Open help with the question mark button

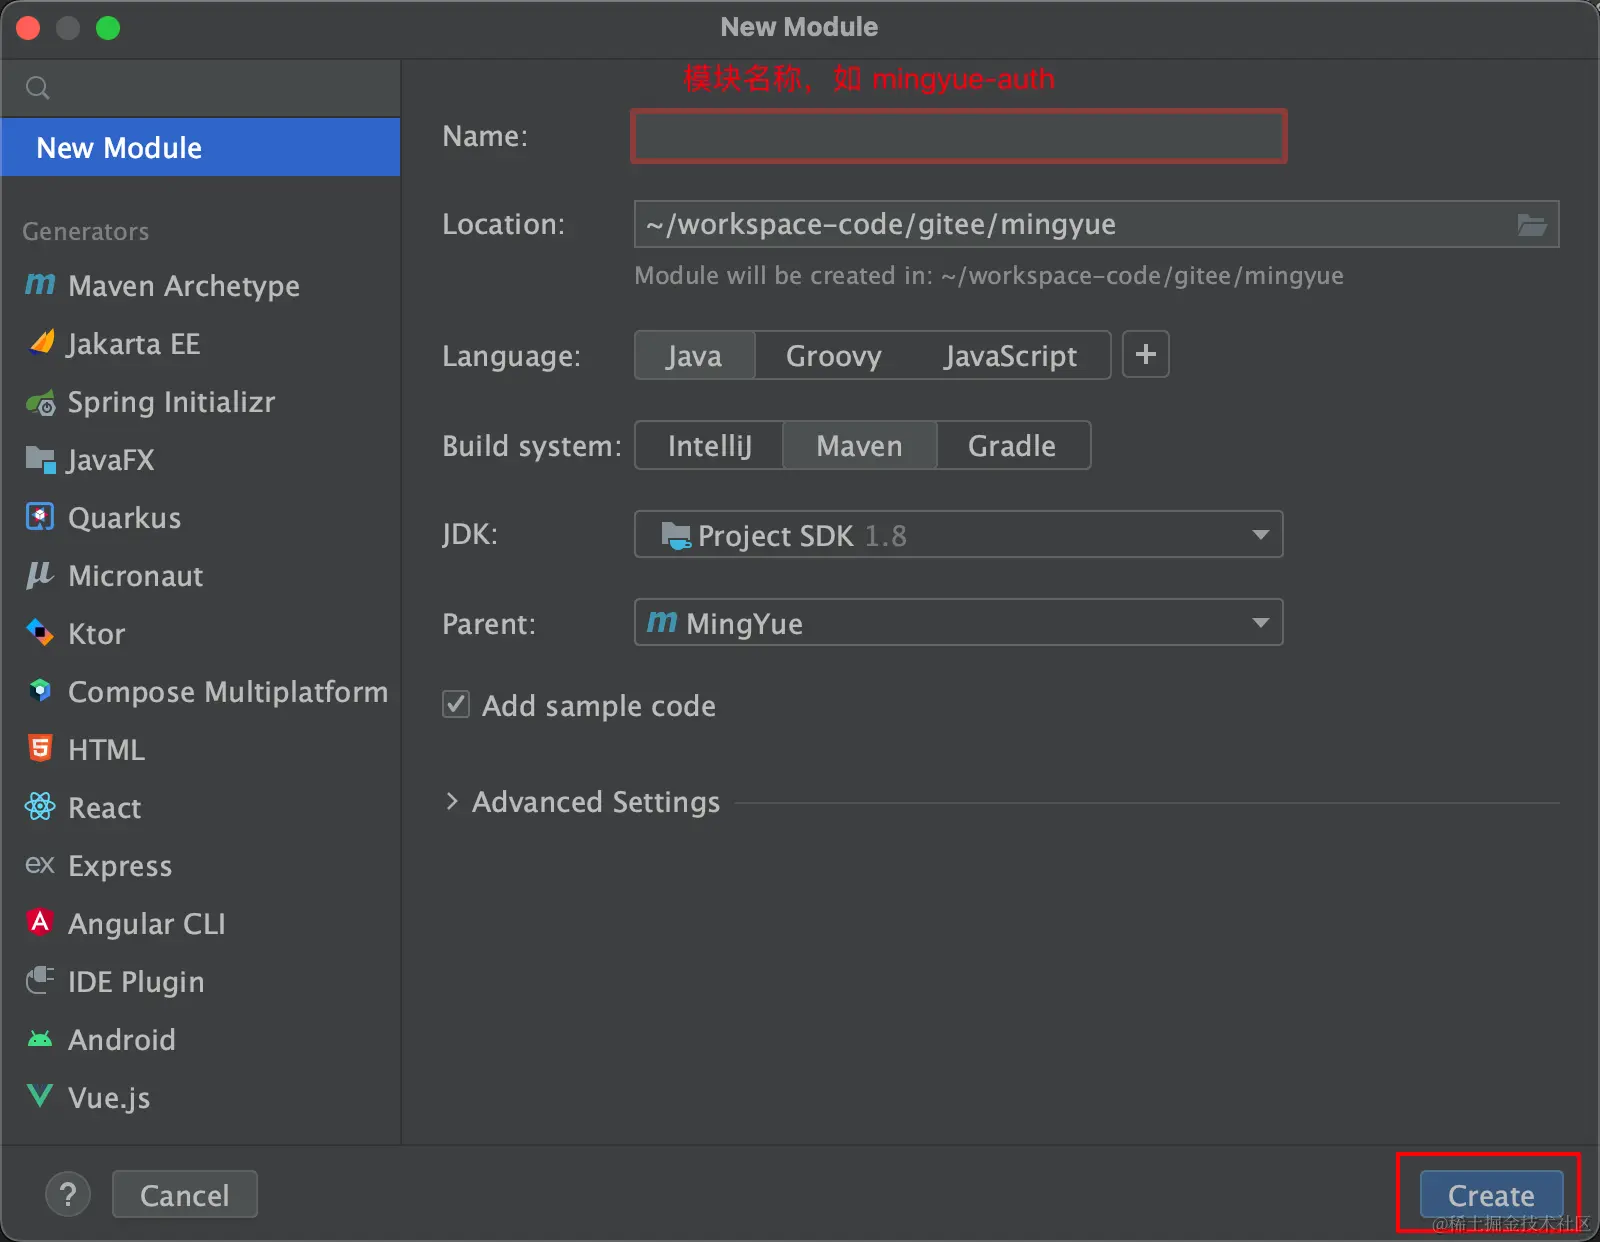pos(68,1194)
